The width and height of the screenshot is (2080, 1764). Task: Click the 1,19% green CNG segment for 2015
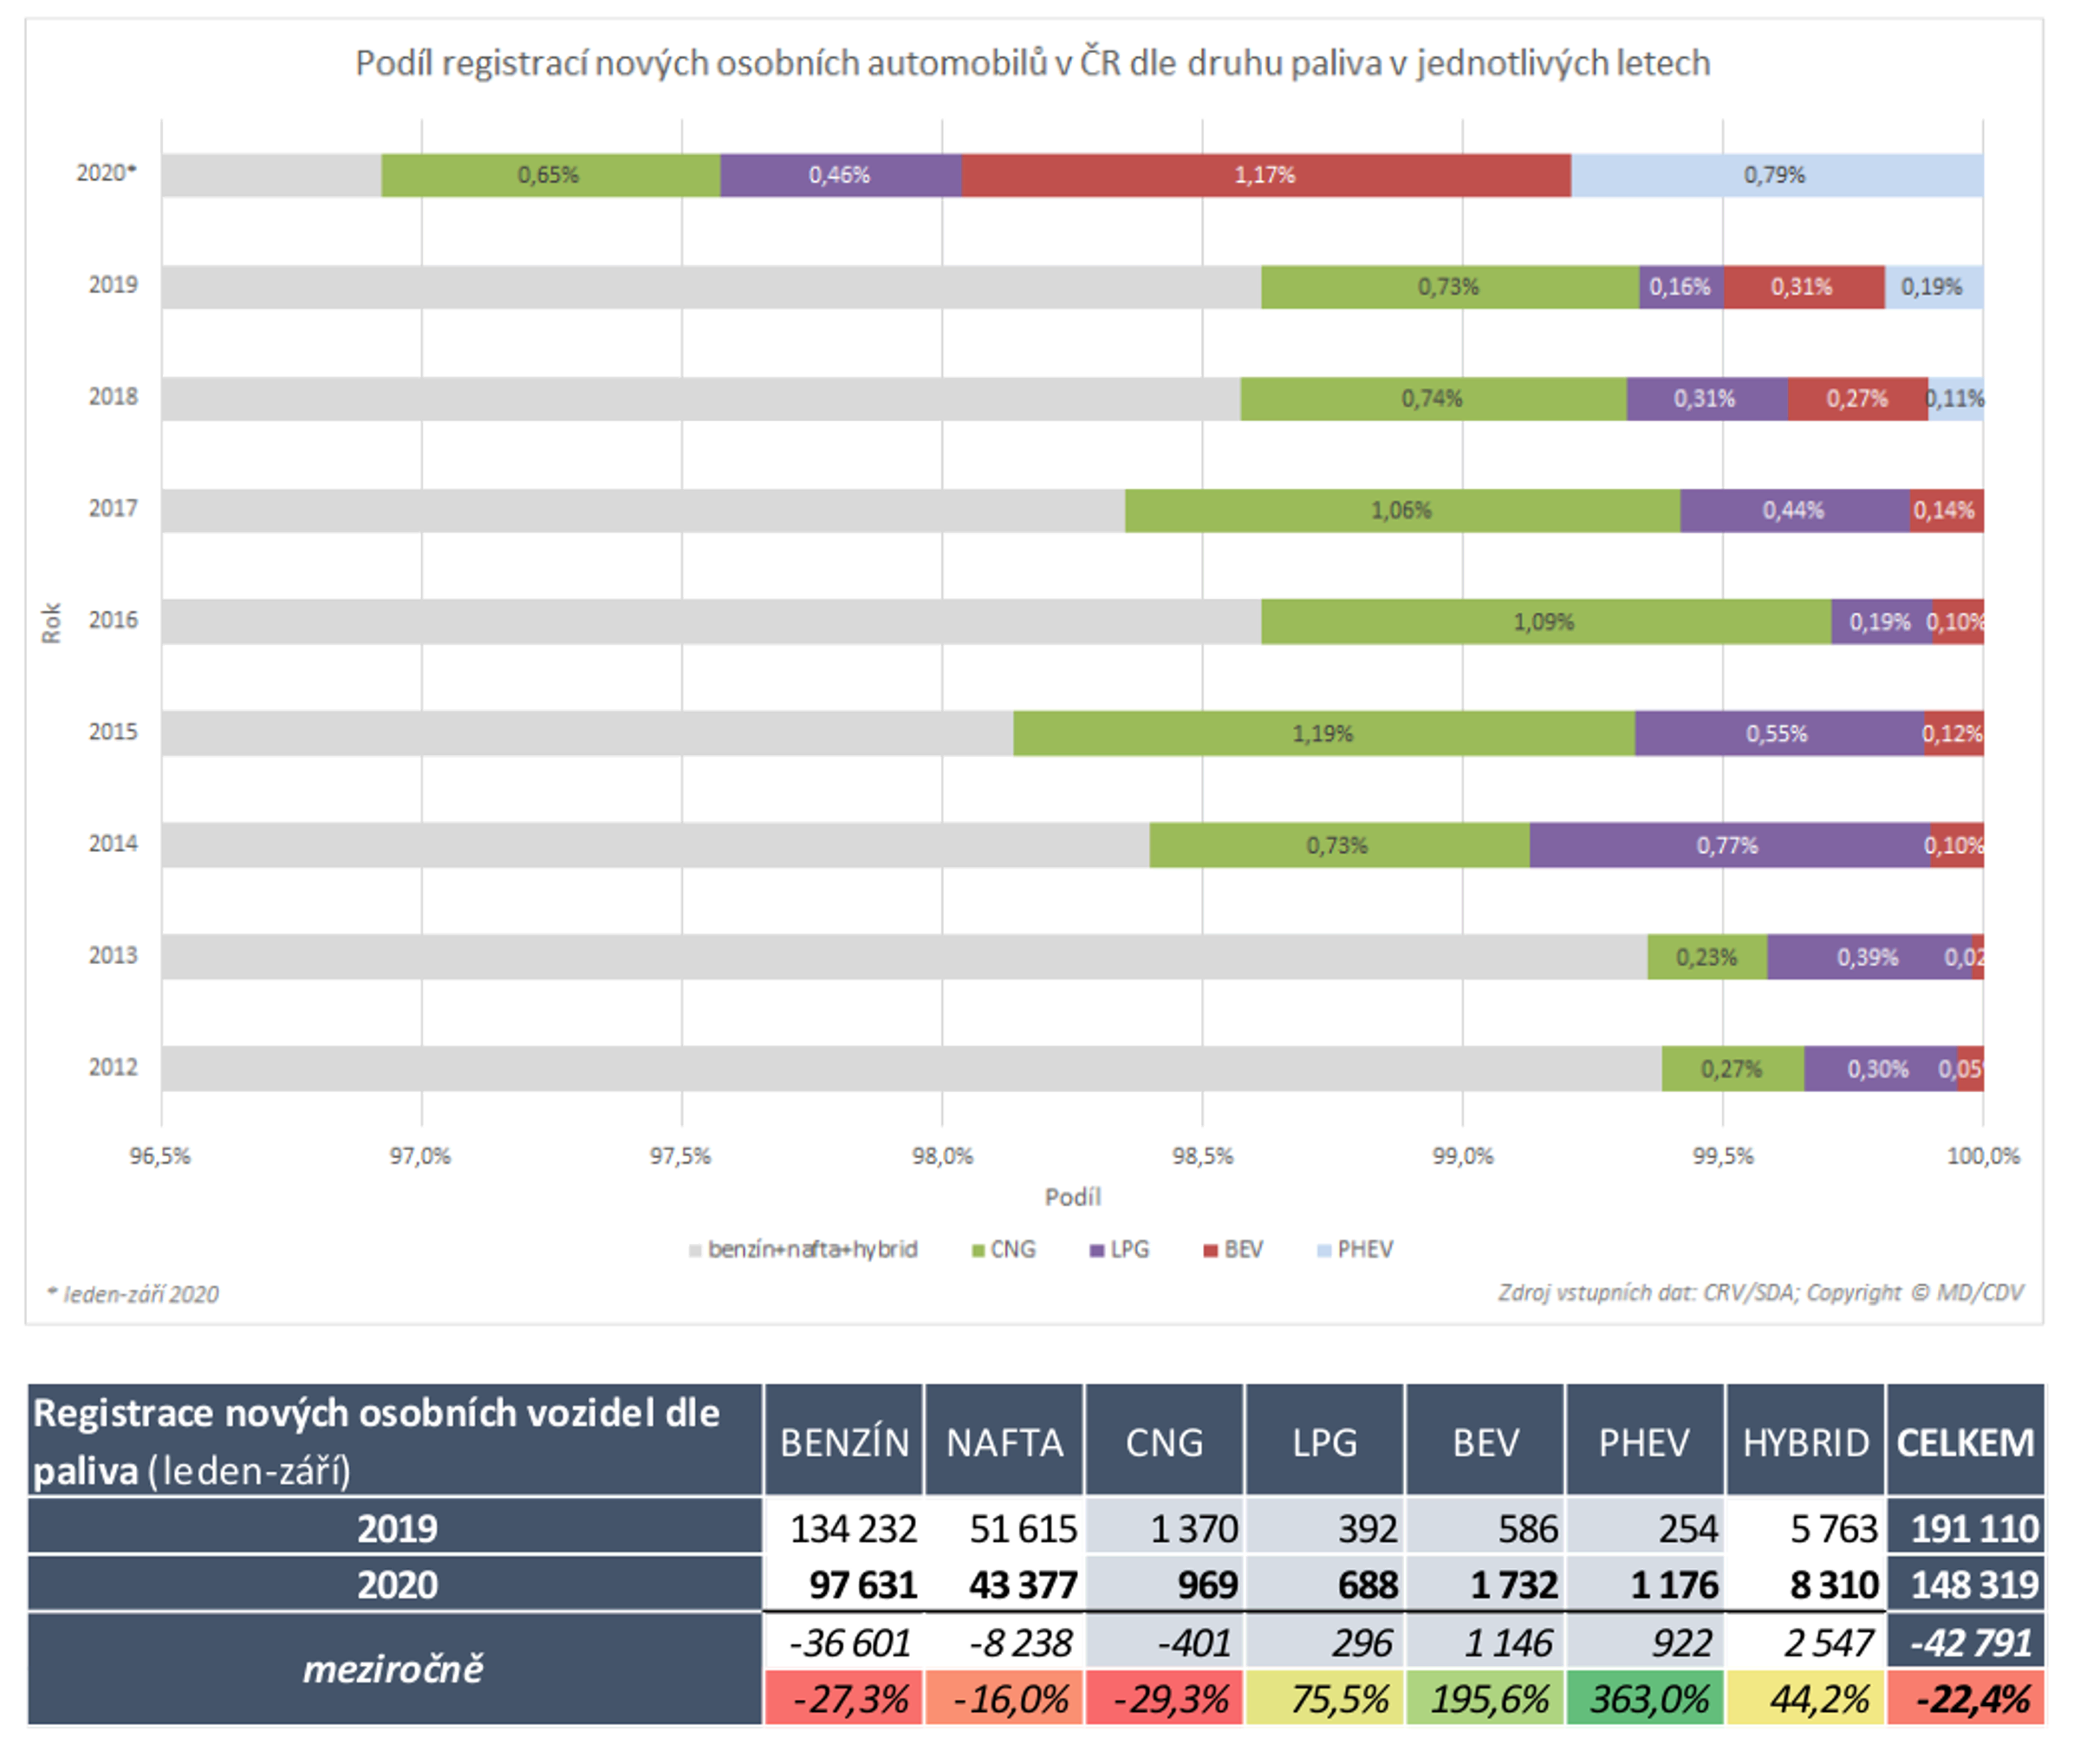click(x=1322, y=733)
